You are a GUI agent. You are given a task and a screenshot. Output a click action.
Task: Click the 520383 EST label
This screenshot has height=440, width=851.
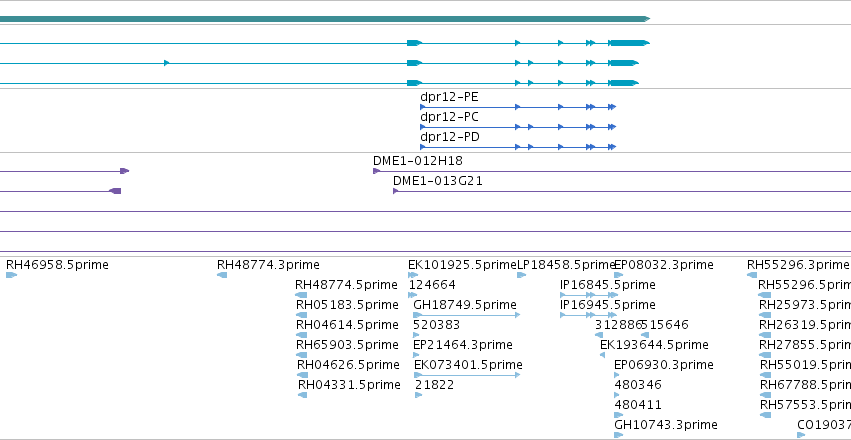(436, 324)
